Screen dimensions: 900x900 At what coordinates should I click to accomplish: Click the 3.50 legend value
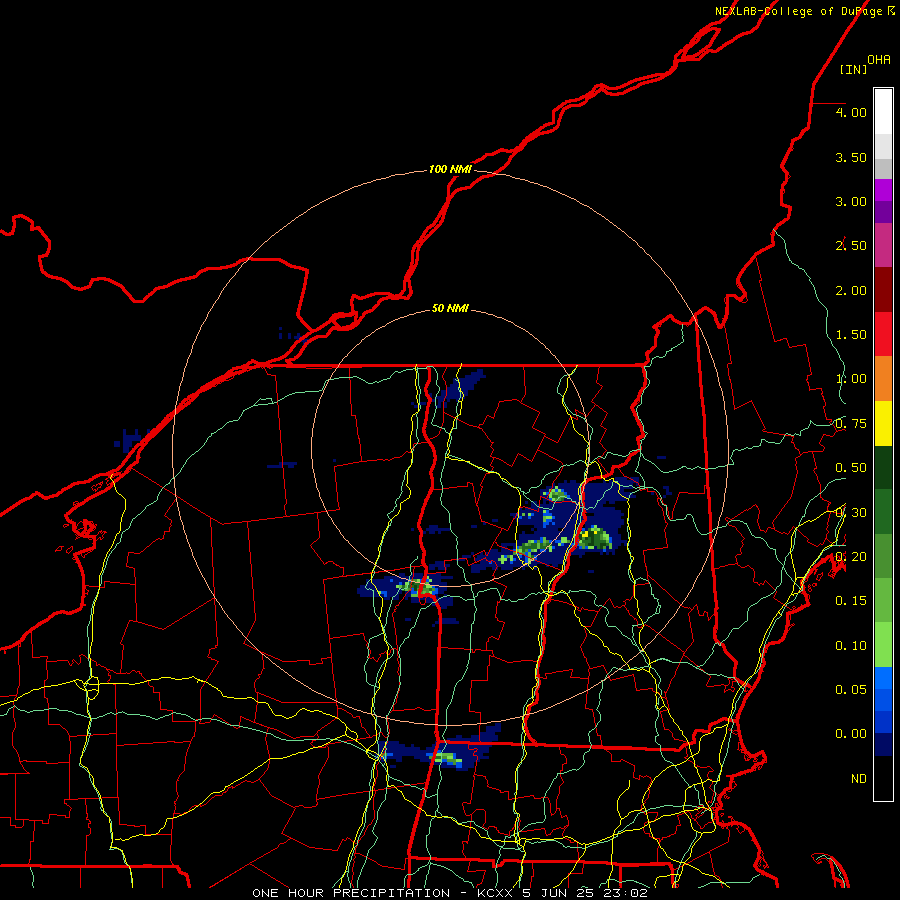click(851, 157)
